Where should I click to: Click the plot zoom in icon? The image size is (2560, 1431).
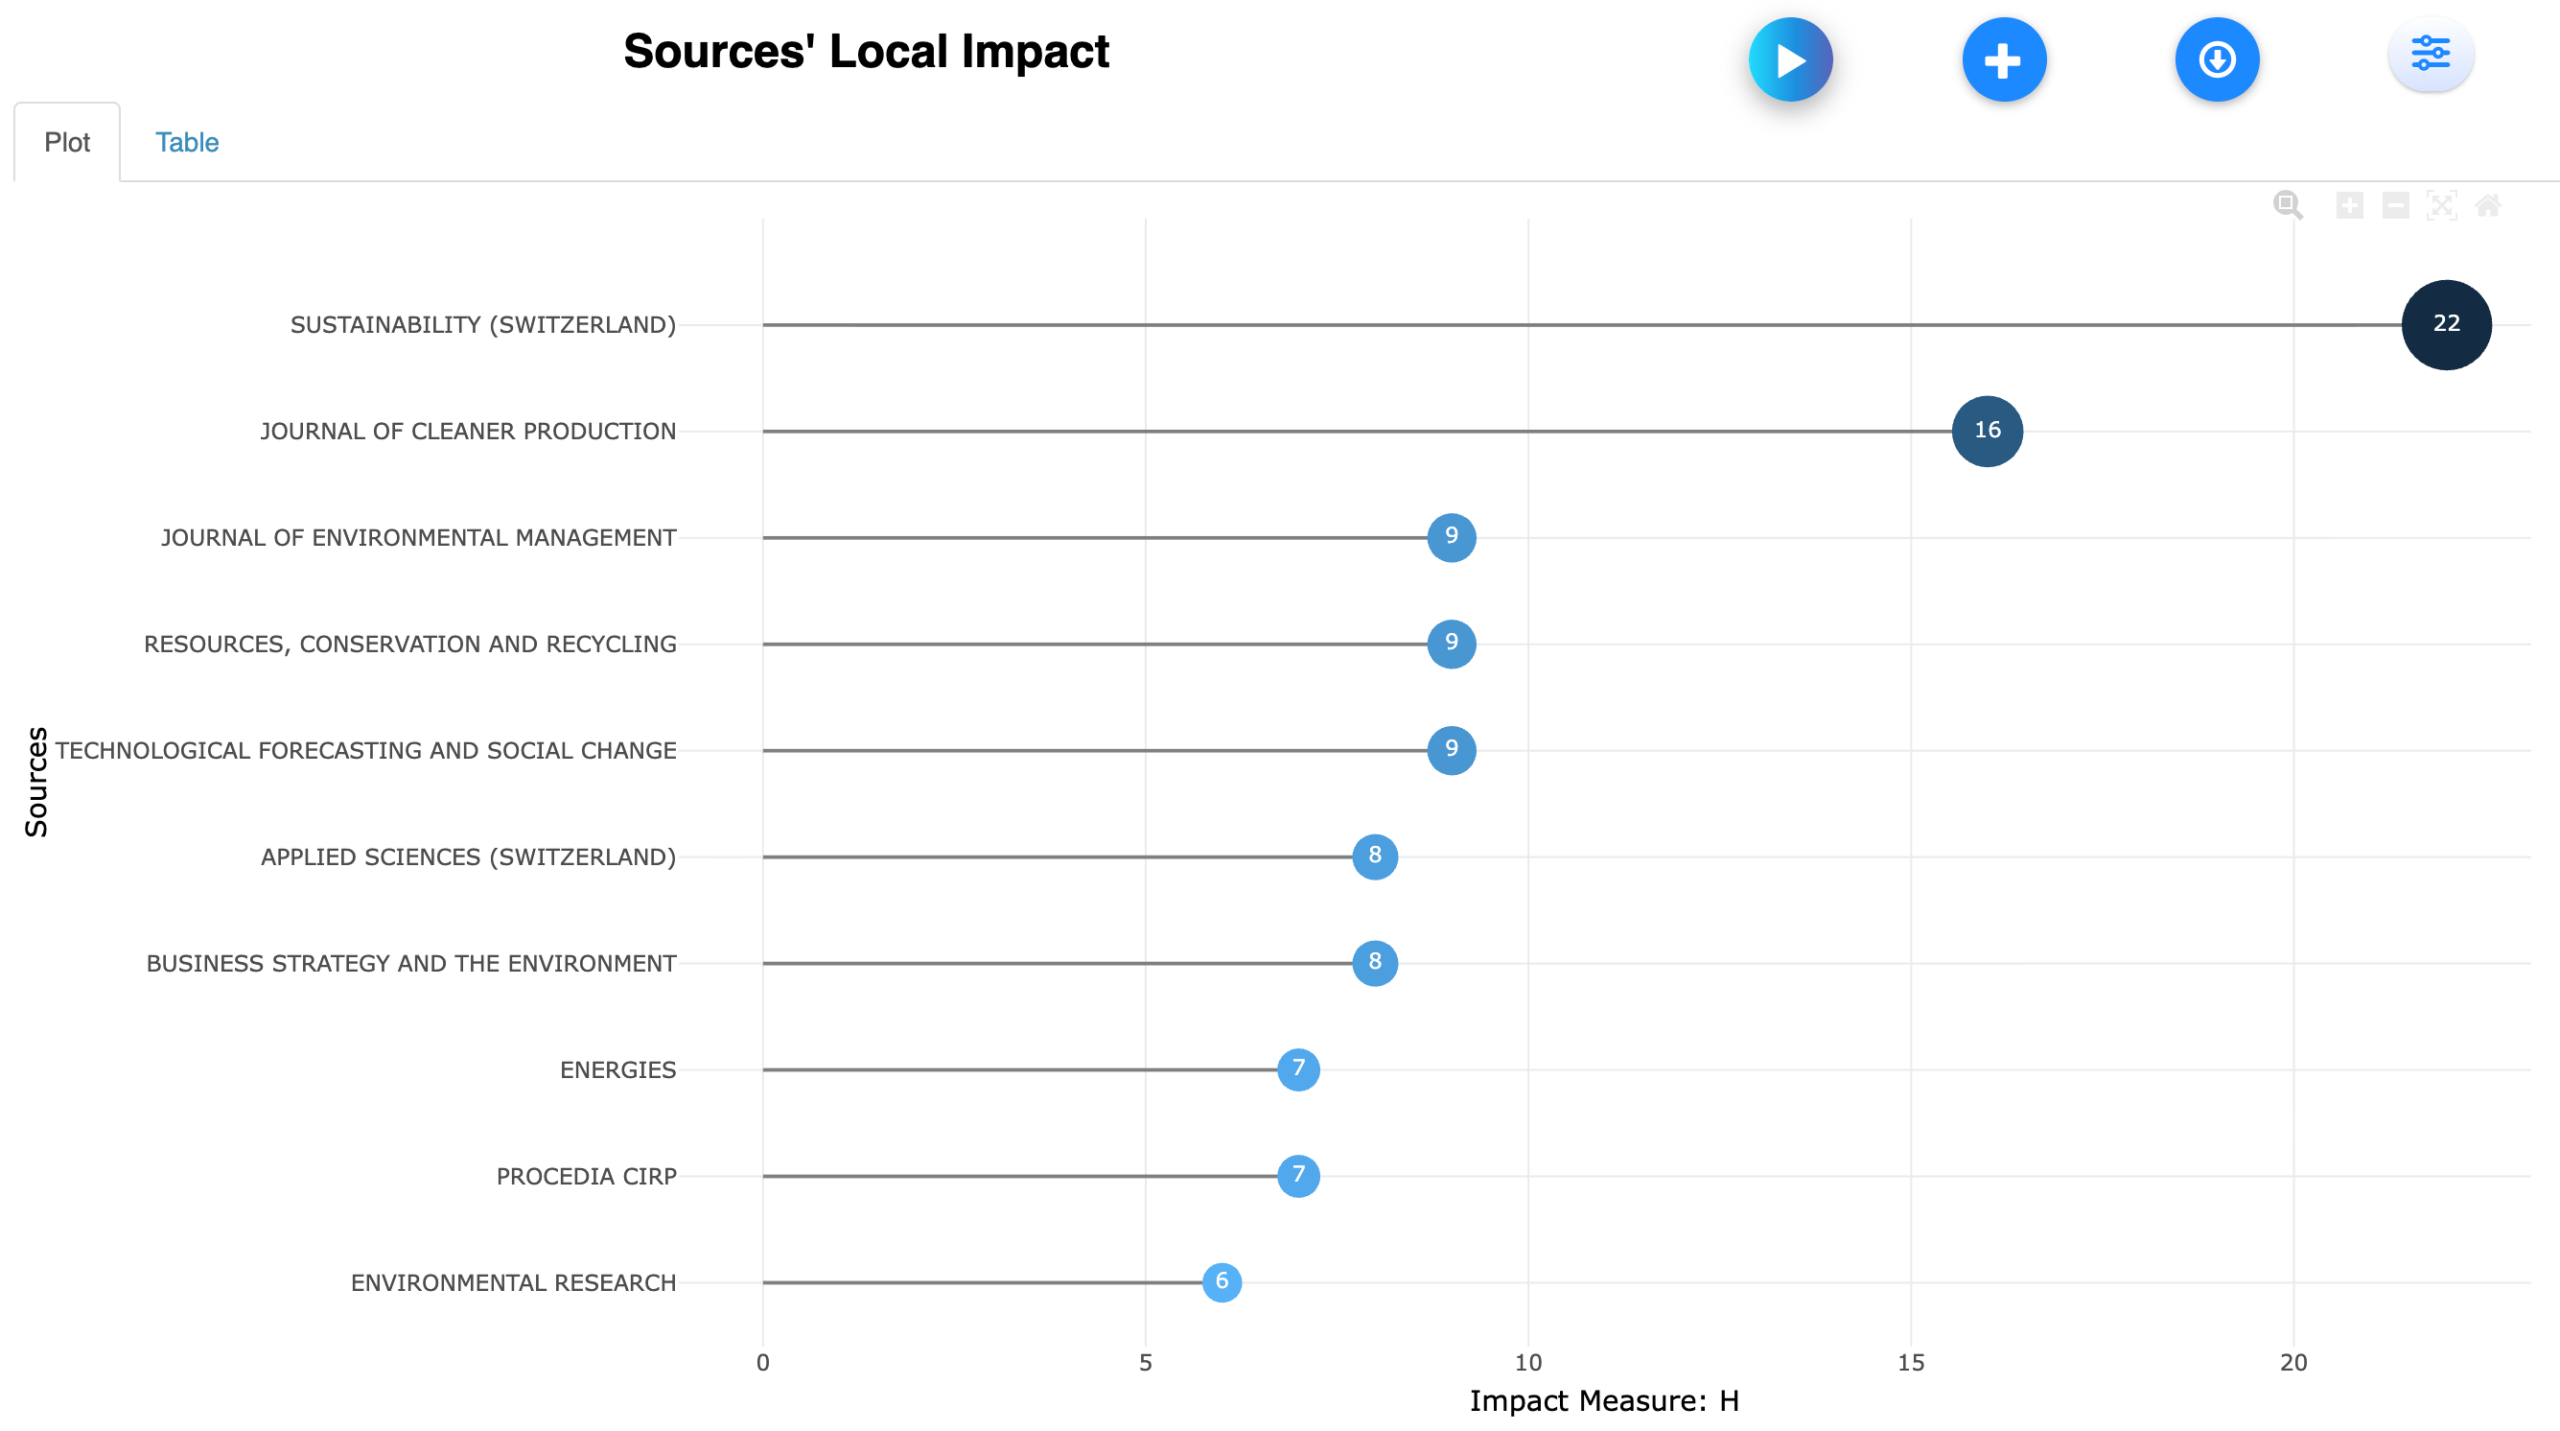tap(2349, 206)
